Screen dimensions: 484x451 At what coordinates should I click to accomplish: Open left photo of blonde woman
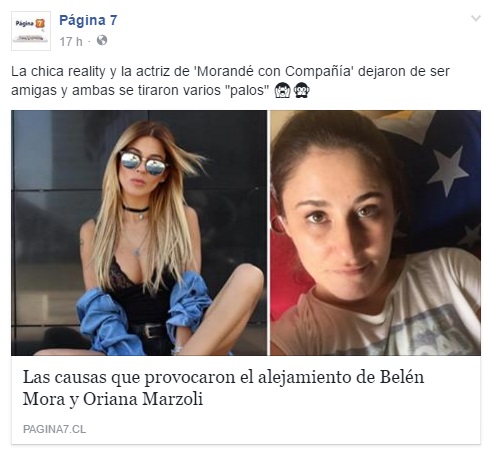[139, 233]
